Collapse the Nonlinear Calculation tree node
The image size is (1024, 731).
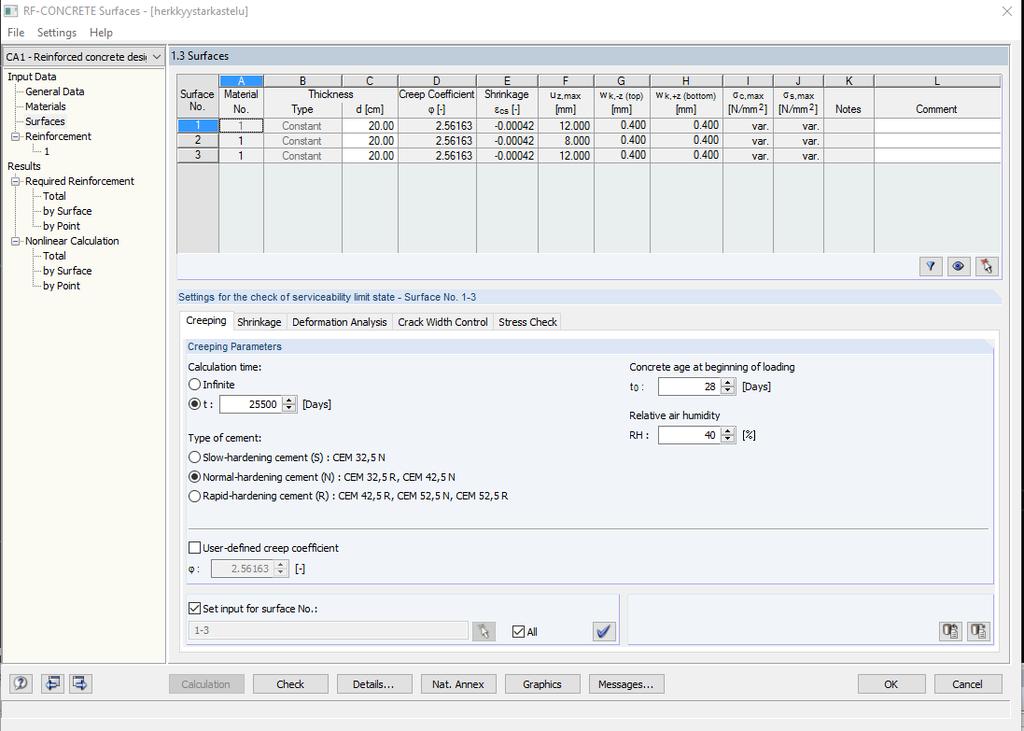point(16,241)
